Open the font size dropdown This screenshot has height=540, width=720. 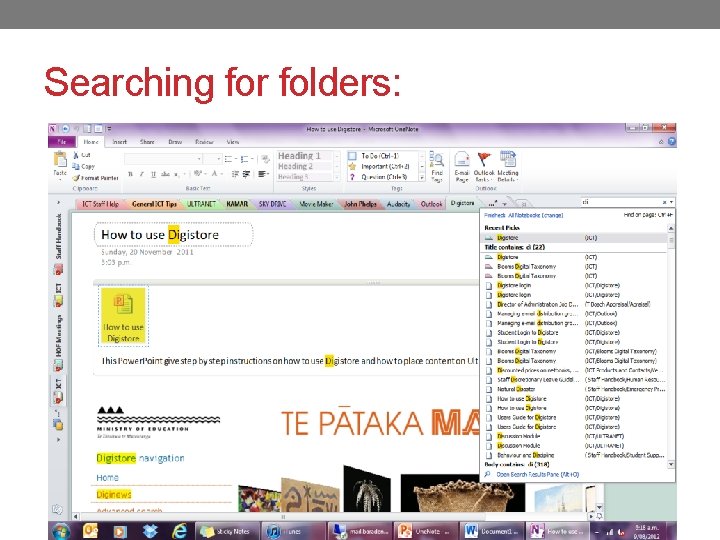(219, 159)
